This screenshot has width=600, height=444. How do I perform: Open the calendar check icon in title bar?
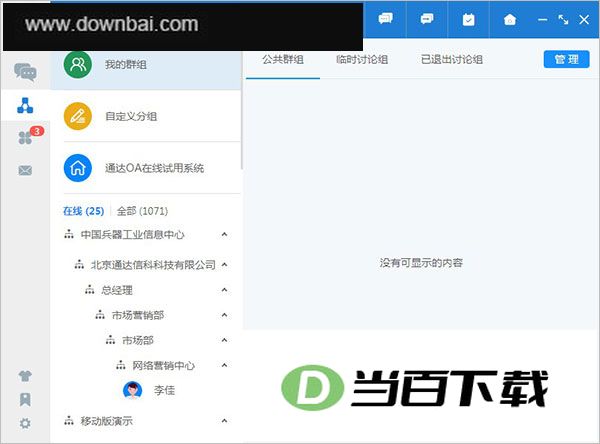(468, 19)
